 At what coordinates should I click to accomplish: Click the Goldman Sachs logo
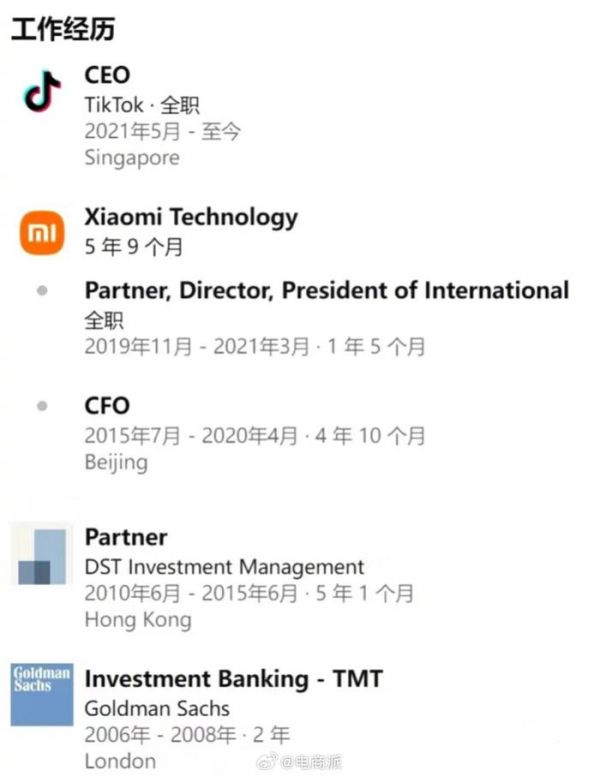click(42, 695)
